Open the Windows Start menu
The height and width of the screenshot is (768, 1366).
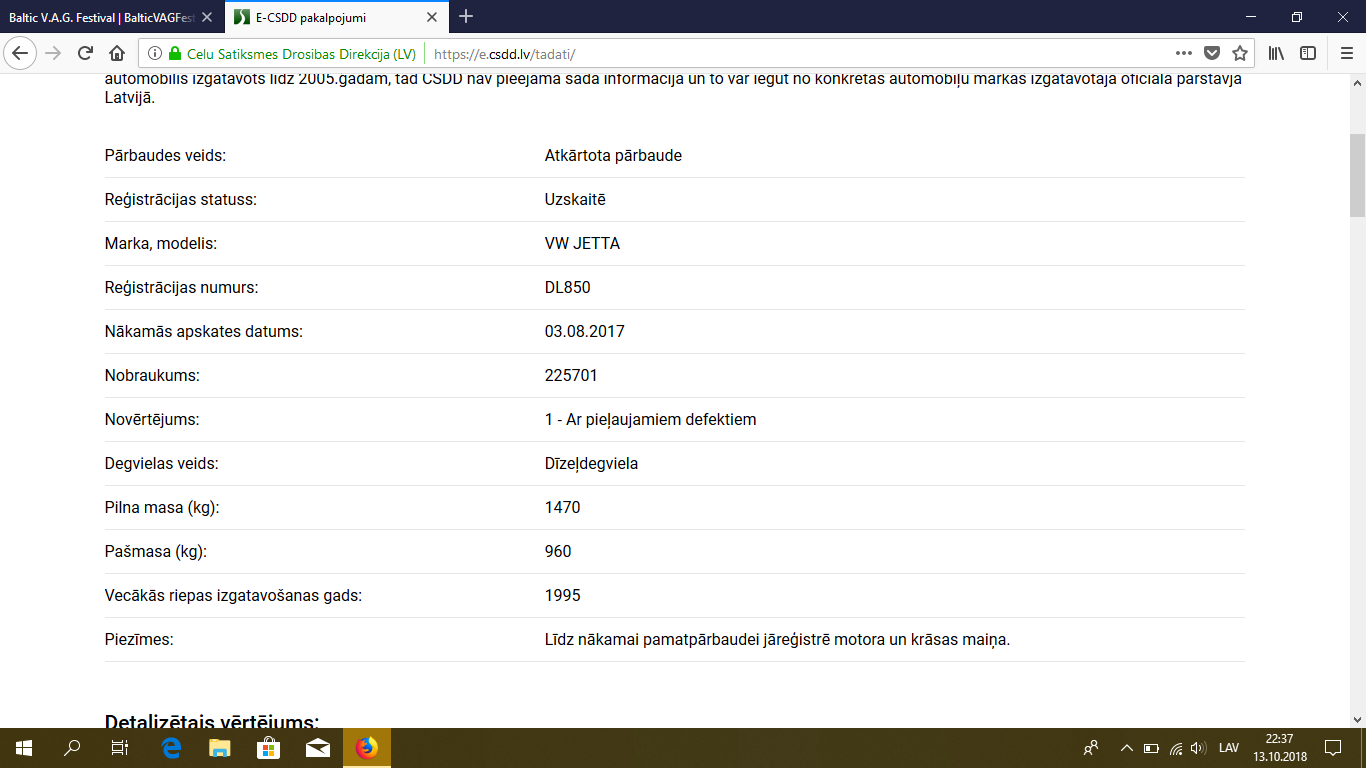24,748
